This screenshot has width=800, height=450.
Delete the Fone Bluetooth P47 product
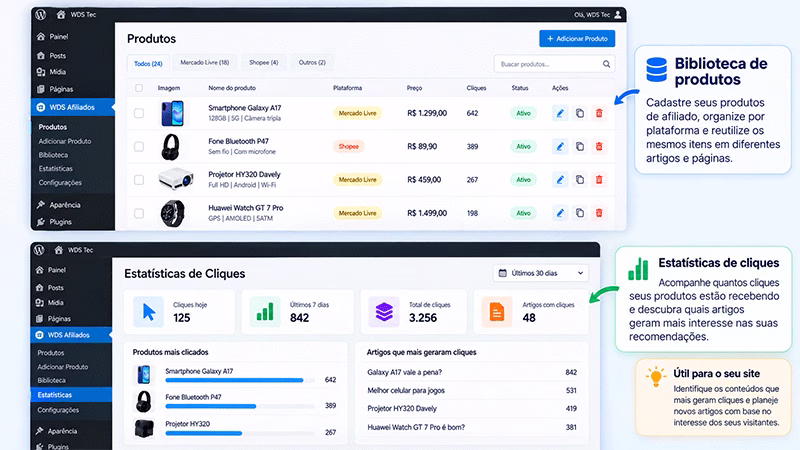coord(599,146)
